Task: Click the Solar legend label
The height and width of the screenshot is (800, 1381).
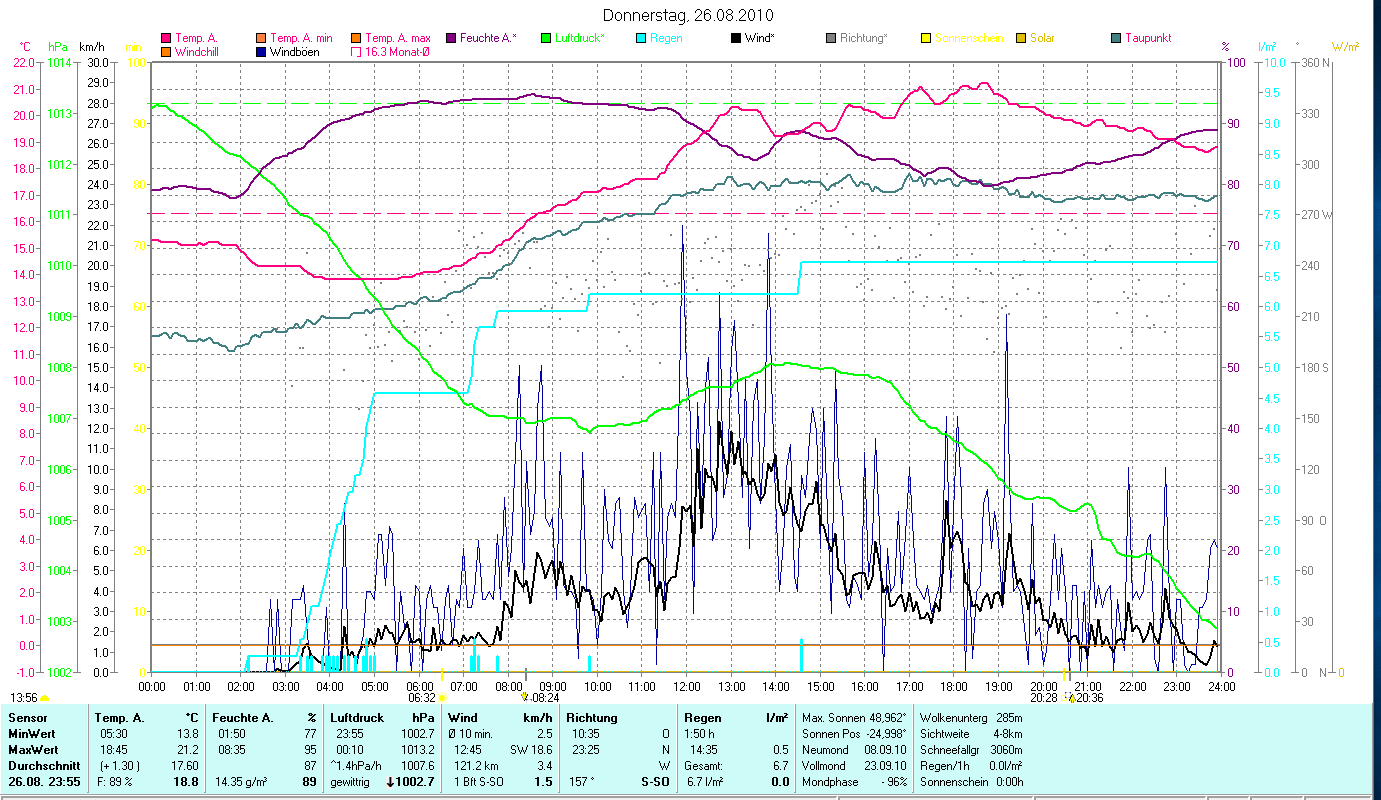Action: (x=1042, y=39)
